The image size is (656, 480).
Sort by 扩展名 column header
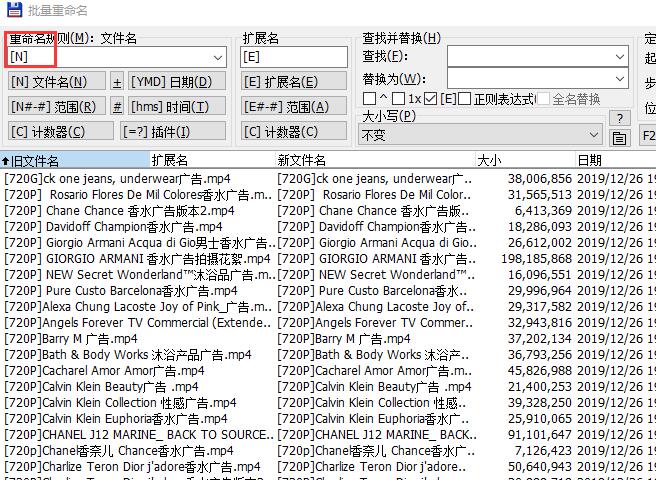(x=212, y=160)
